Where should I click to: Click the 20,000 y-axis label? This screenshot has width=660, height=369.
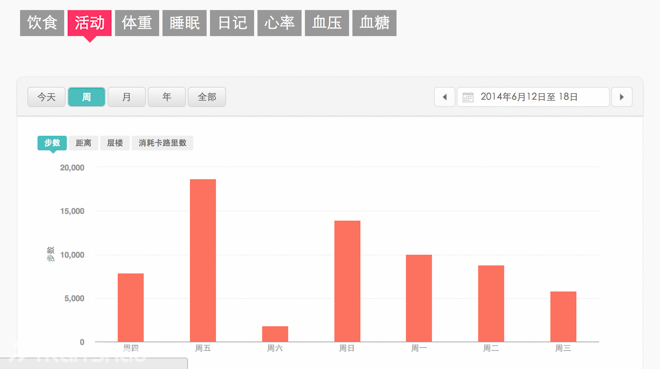pos(72,167)
